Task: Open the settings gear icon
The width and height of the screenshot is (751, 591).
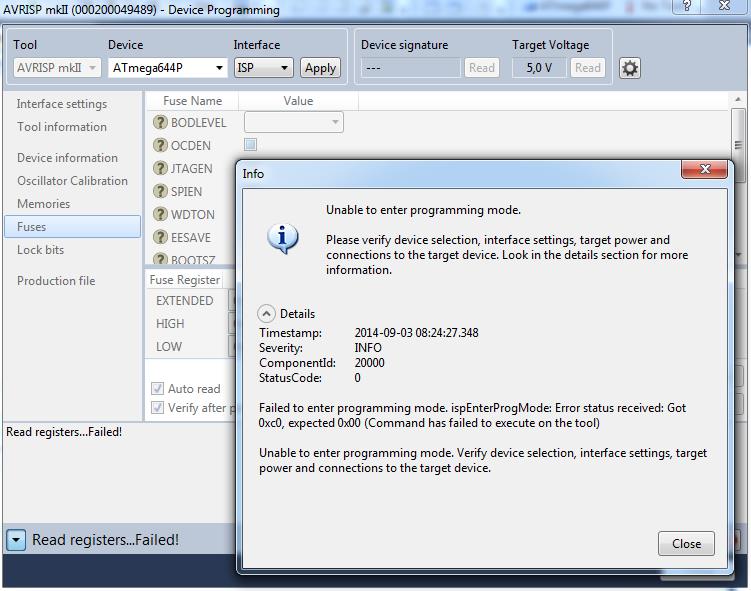Action: 629,68
